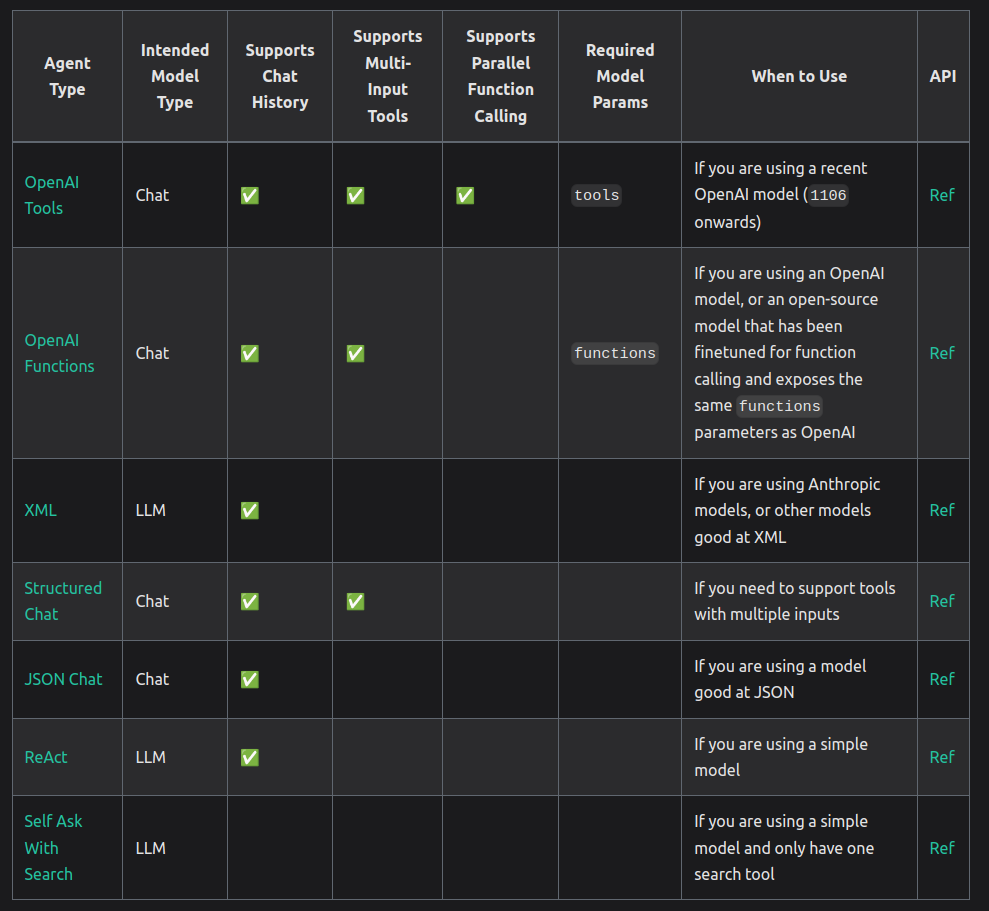Click the 'Supports Chat History' header

(x=279, y=76)
